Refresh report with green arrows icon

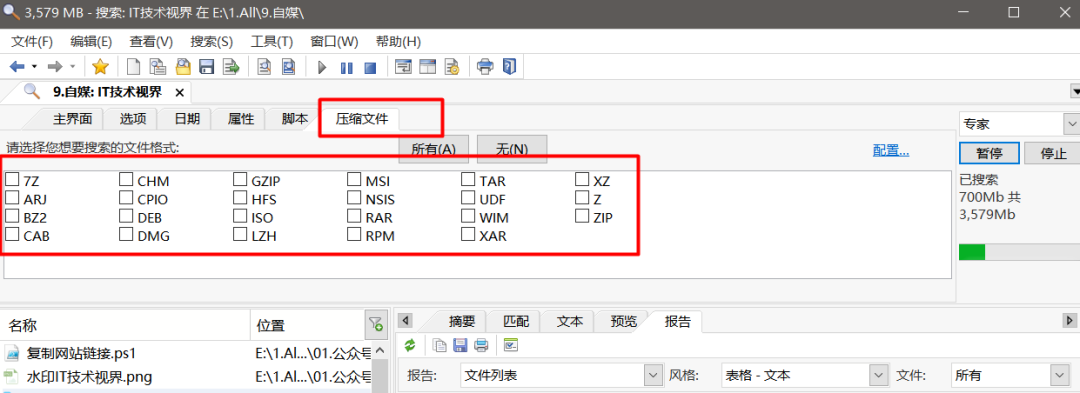pyautogui.click(x=411, y=345)
